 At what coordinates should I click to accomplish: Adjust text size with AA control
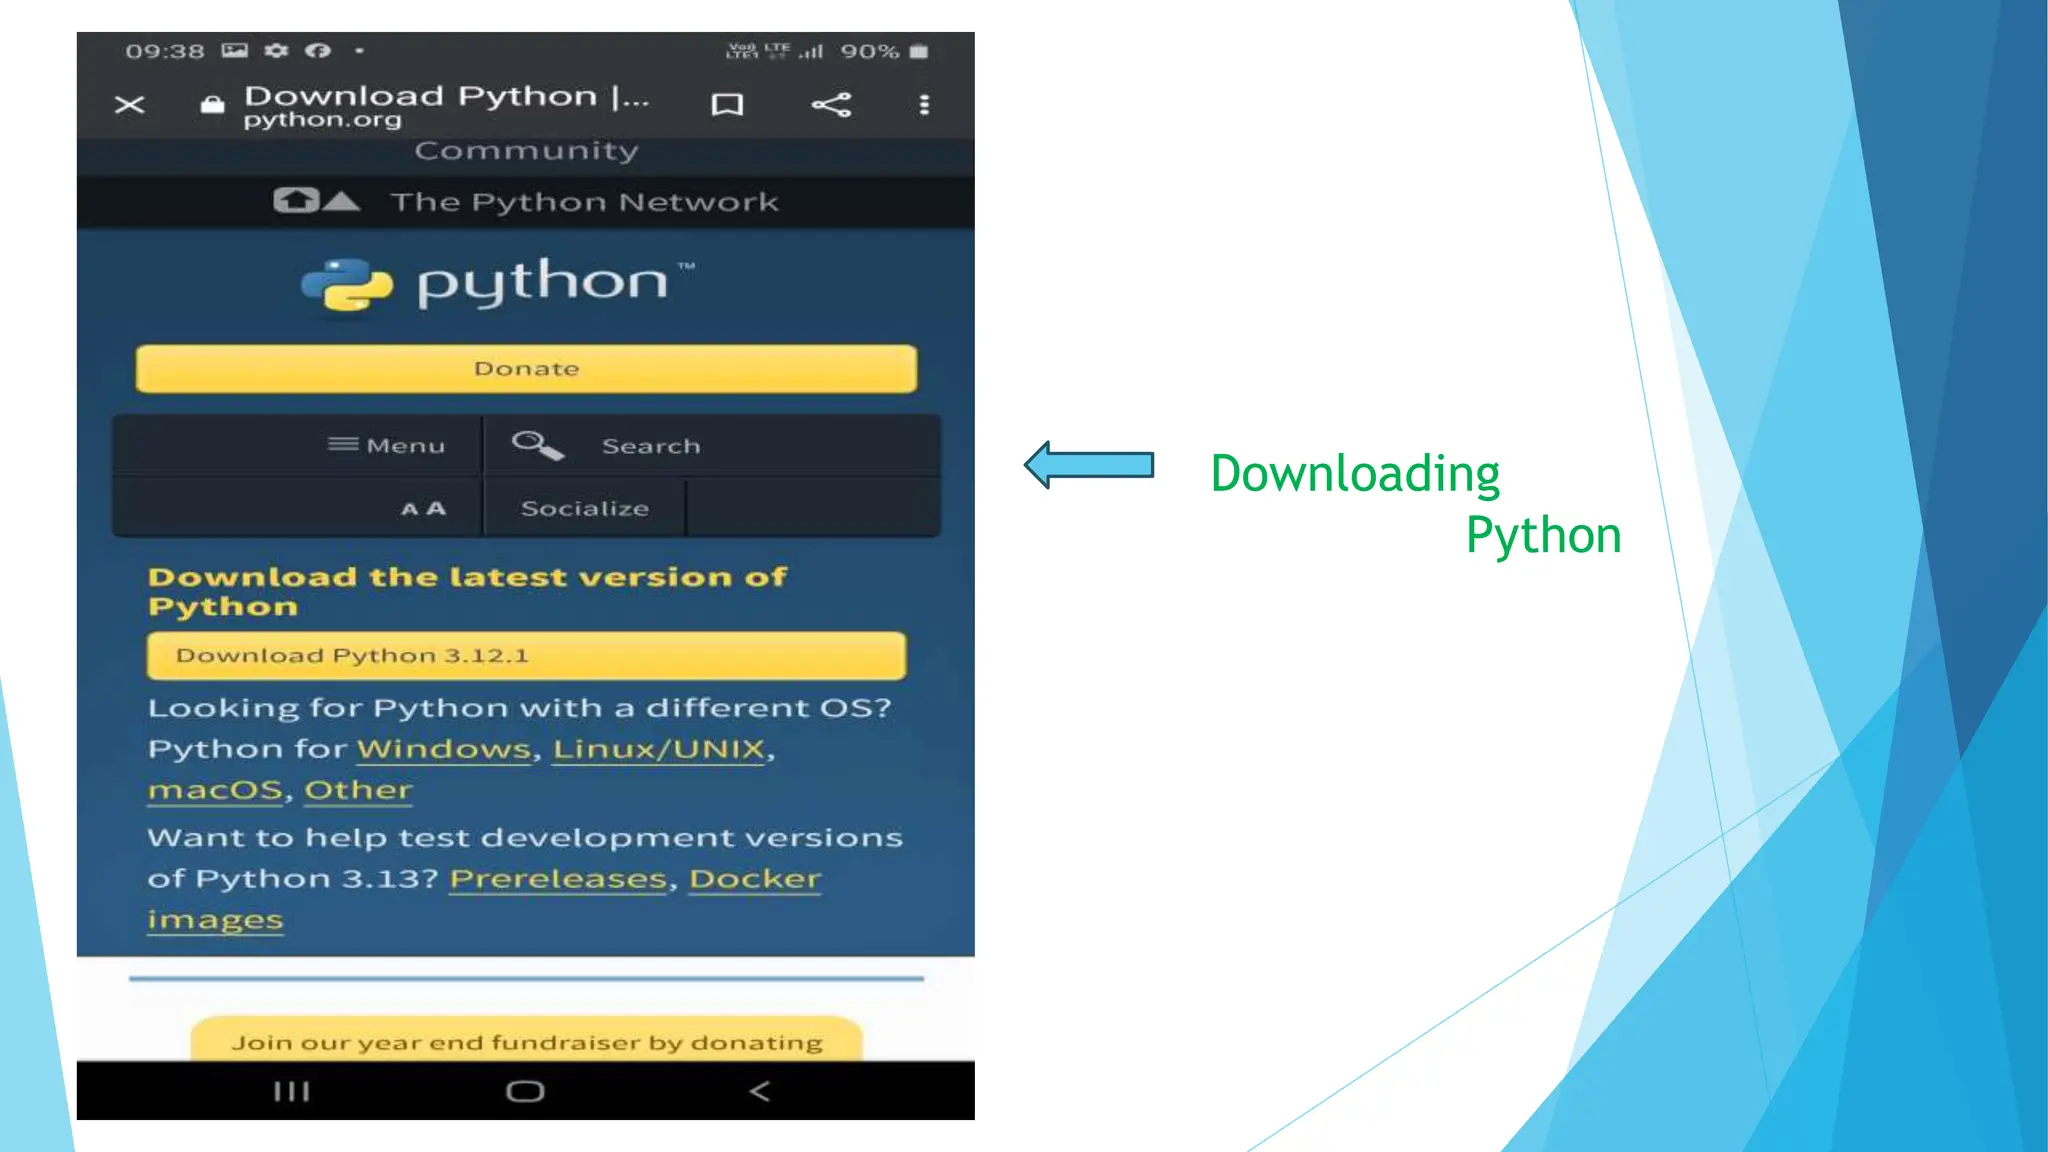coord(423,509)
